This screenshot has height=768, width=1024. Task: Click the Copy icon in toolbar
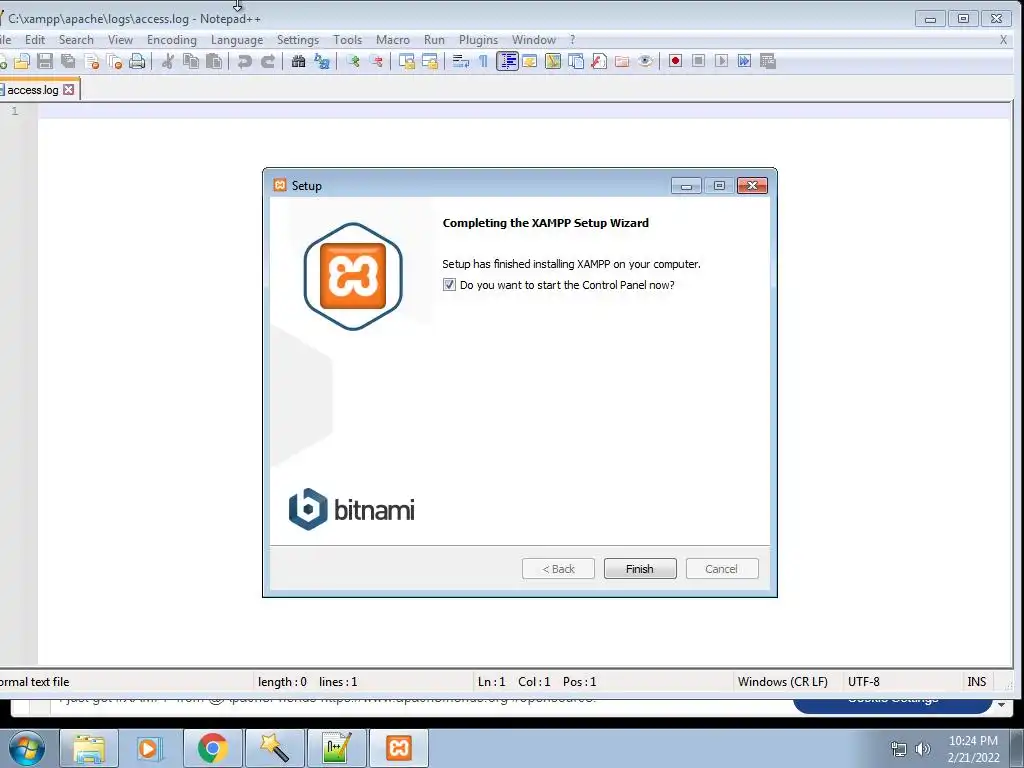[x=191, y=61]
